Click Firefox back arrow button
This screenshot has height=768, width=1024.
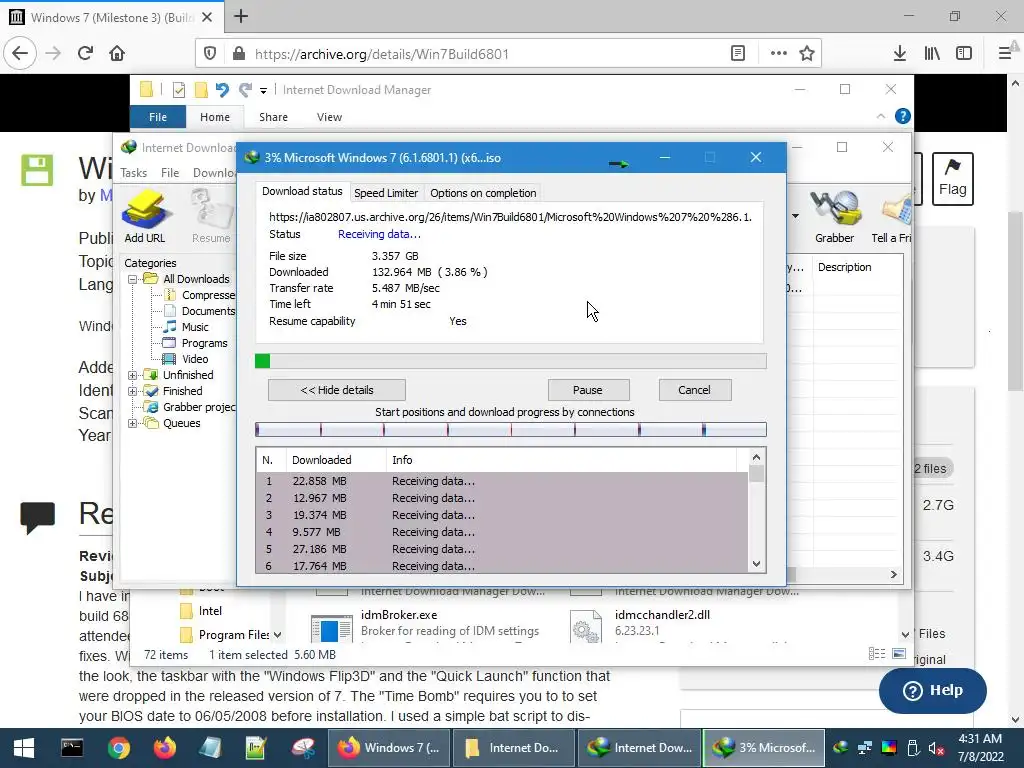20,54
